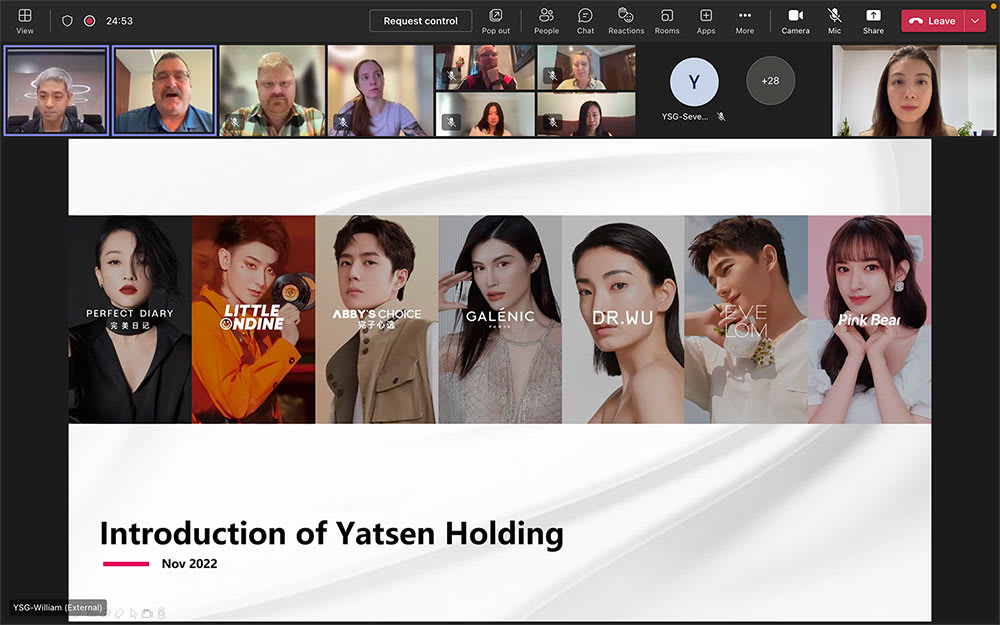Click the Abby's Choice brand panel

pyautogui.click(x=377, y=320)
